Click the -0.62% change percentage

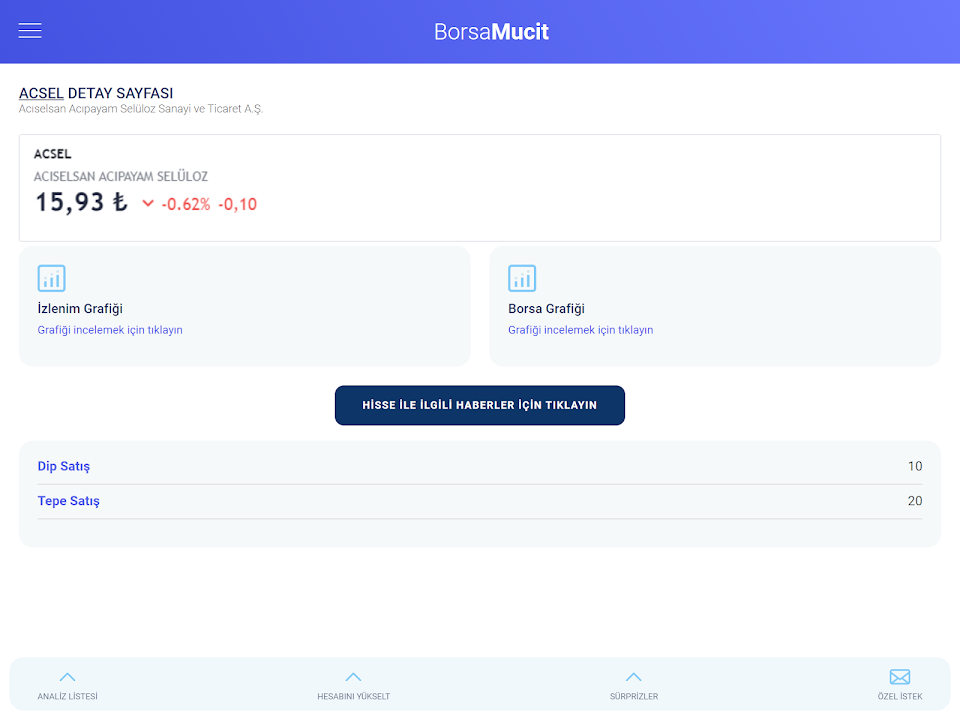click(186, 204)
